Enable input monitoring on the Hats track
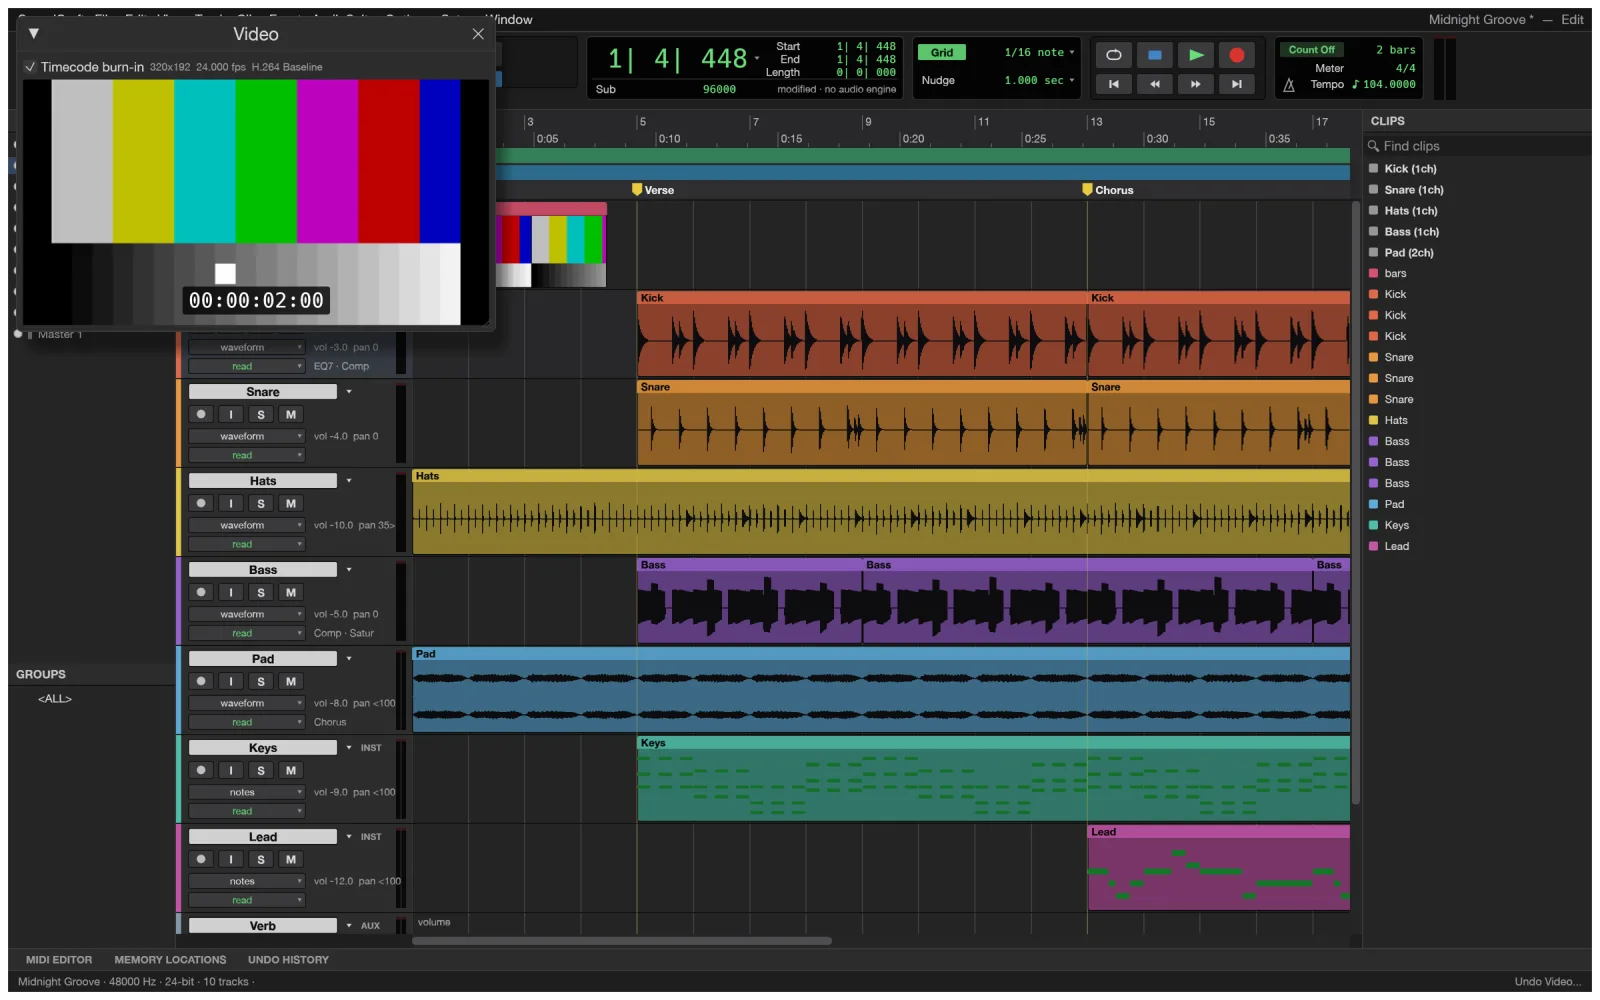This screenshot has width=1600, height=1000. tap(231, 503)
